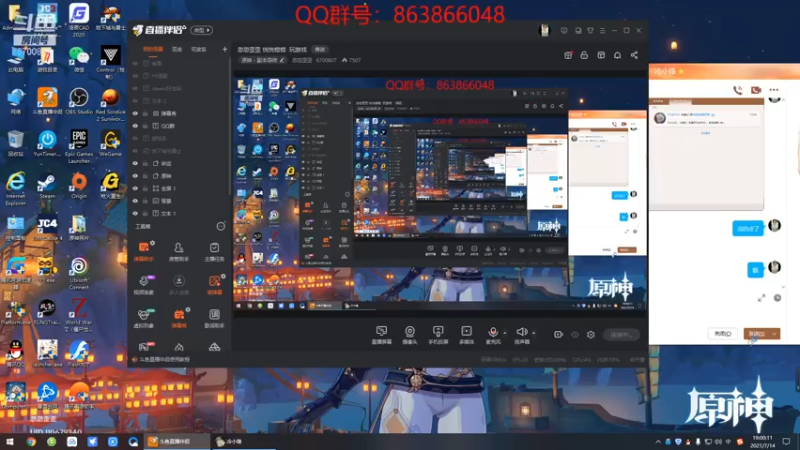Add a multimedia source from the toolbar
800x450 pixels.
click(x=466, y=335)
